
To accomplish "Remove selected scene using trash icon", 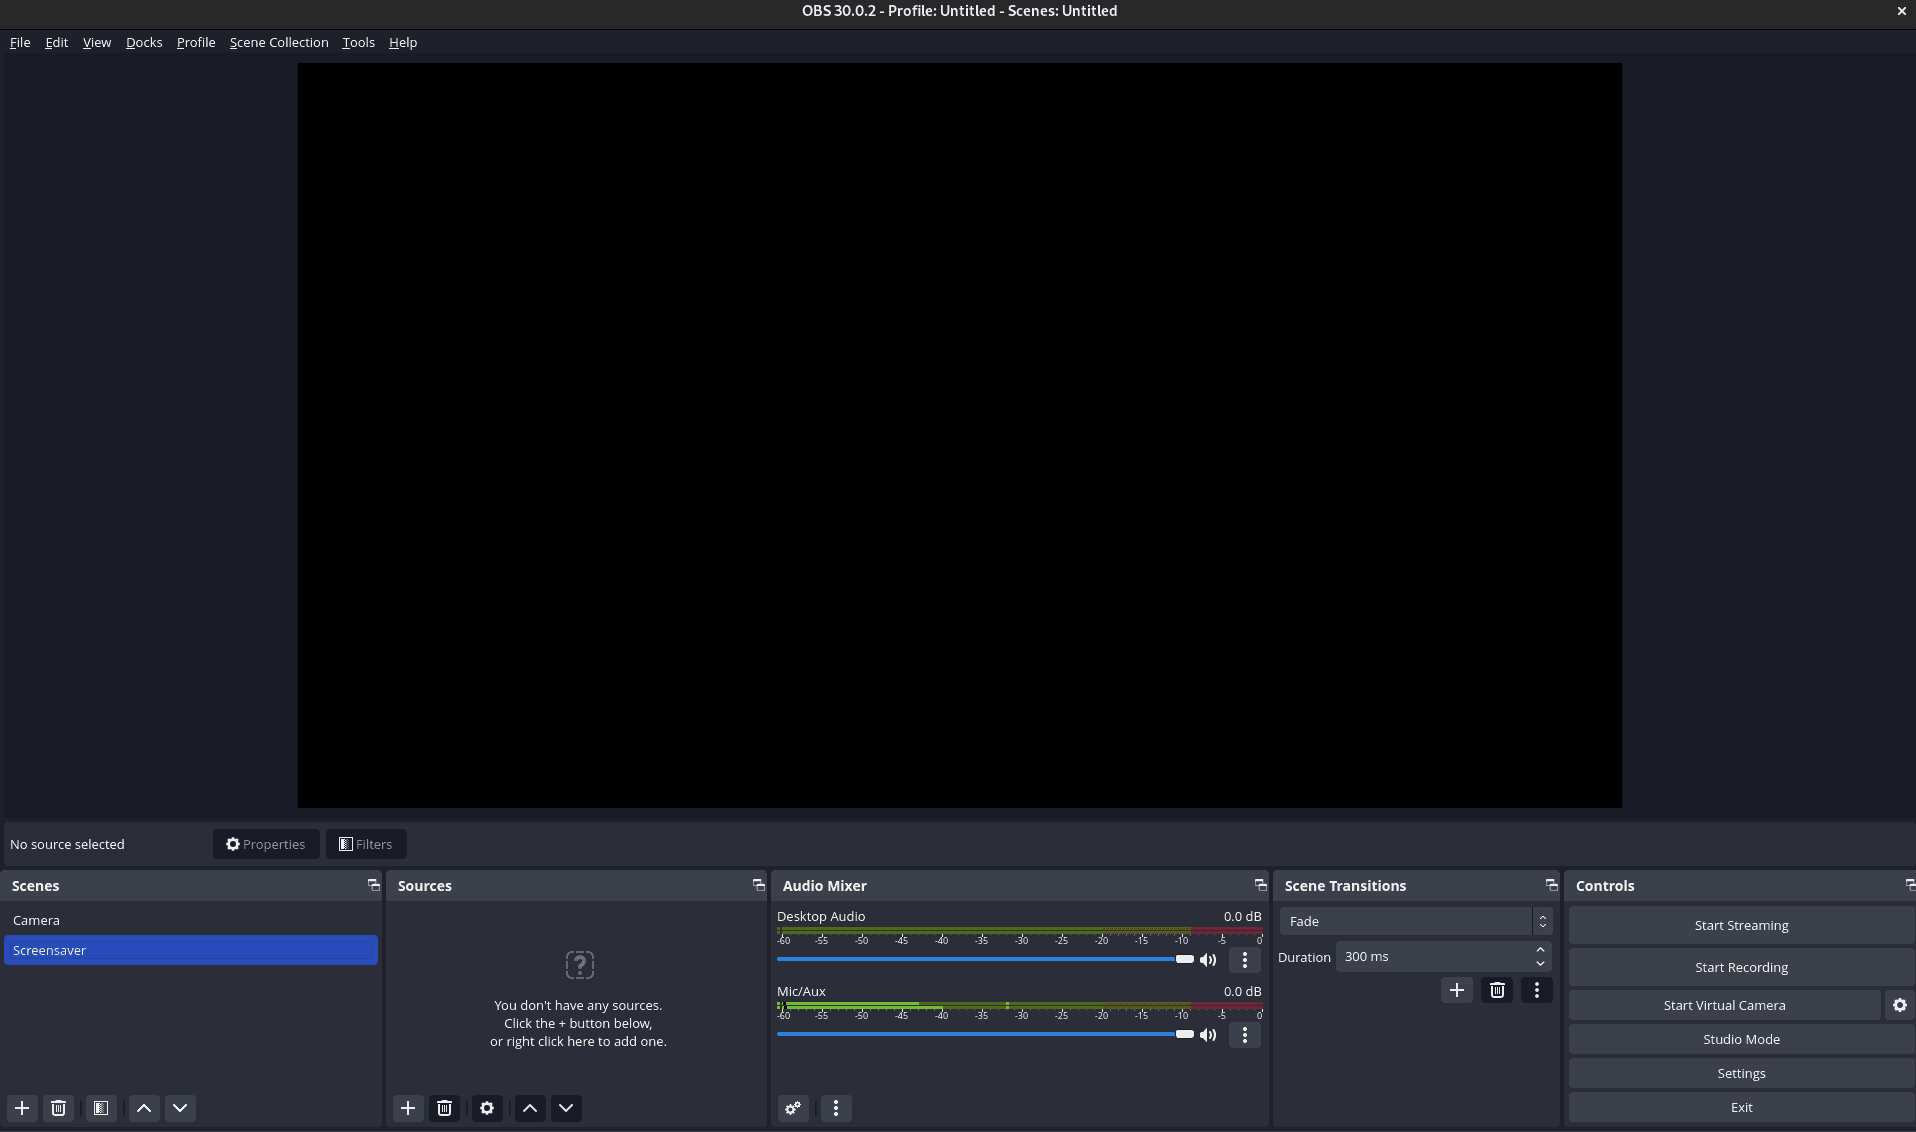I will (59, 1108).
